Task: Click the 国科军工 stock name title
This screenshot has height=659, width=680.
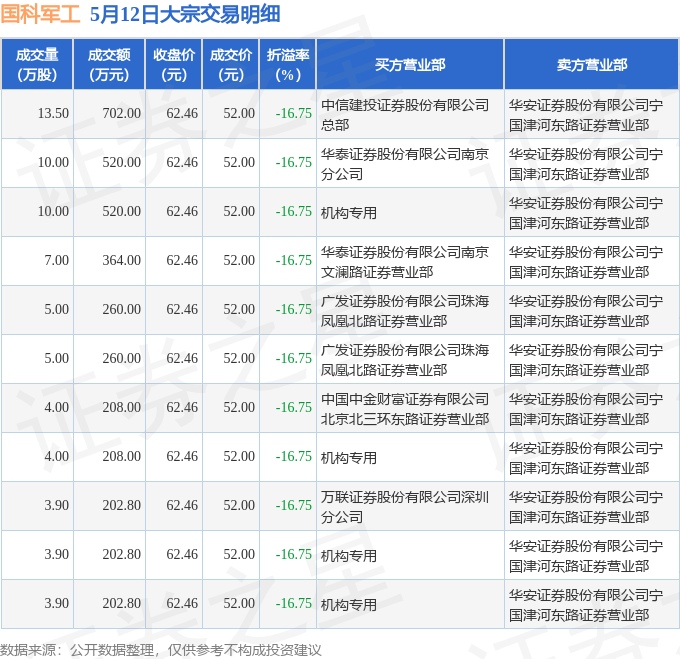Action: click(40, 14)
